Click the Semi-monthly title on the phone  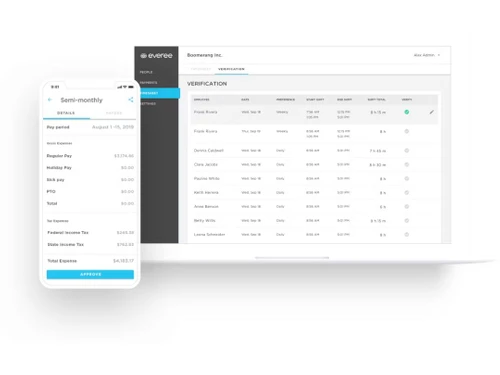pos(82,100)
